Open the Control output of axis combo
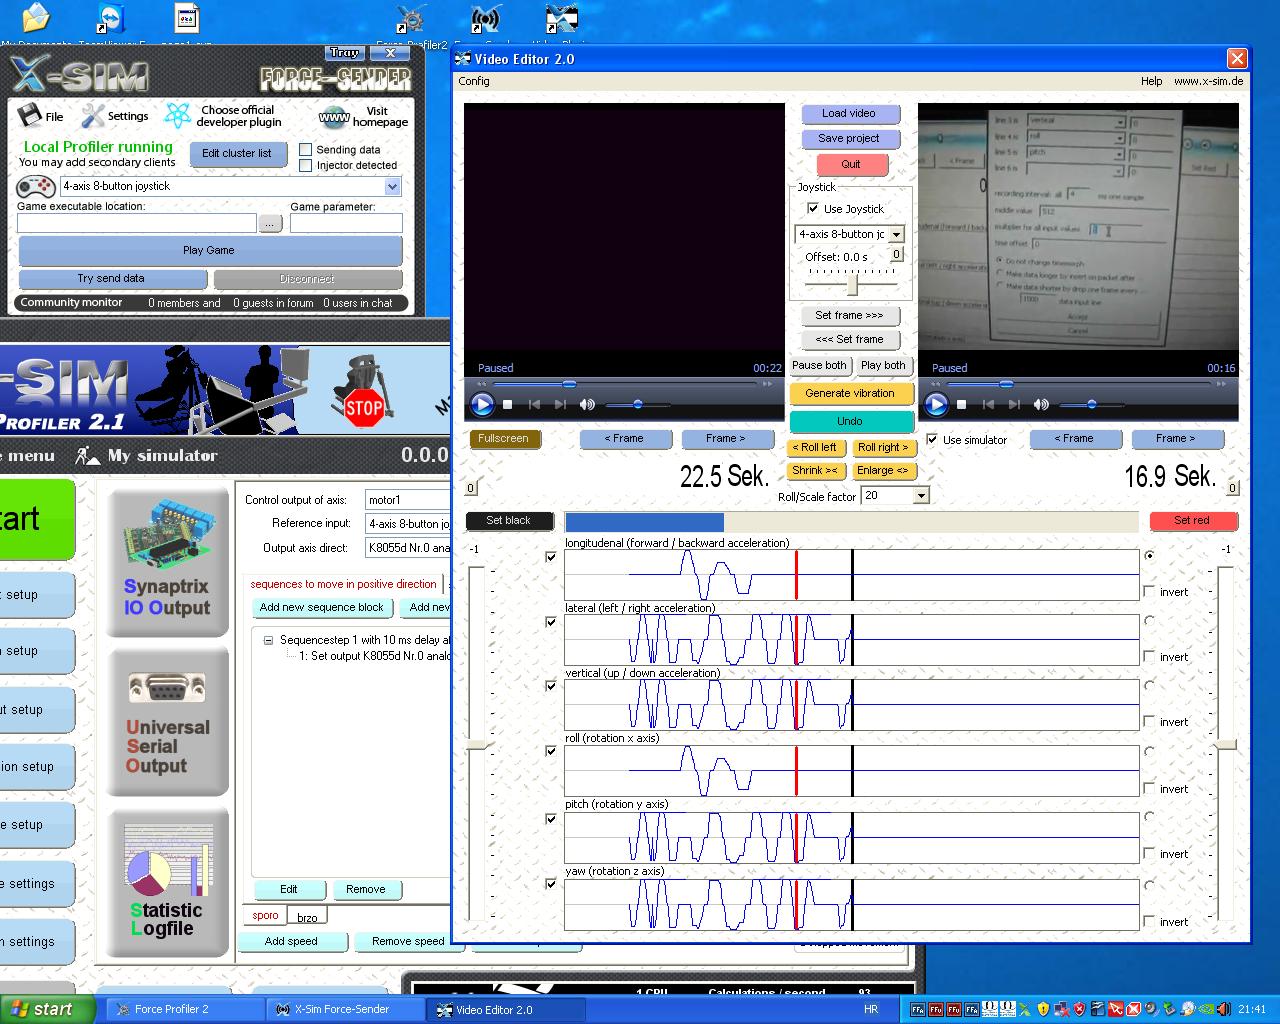The height and width of the screenshot is (1024, 1280). coord(408,499)
